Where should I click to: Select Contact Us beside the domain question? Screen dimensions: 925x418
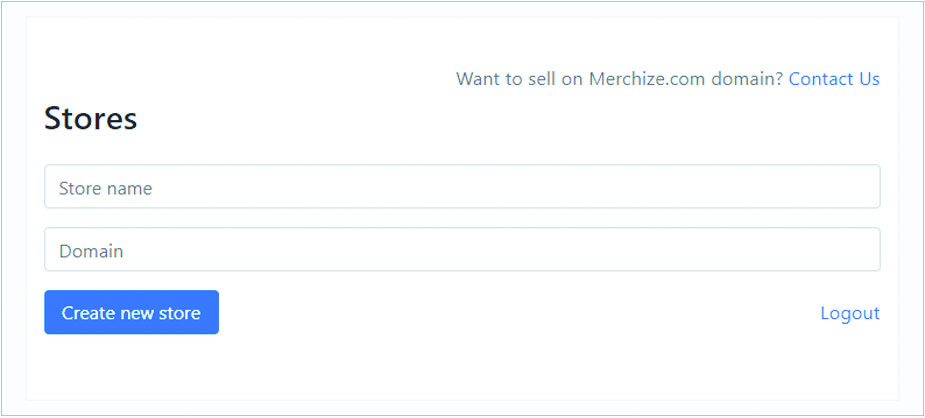[x=834, y=79]
